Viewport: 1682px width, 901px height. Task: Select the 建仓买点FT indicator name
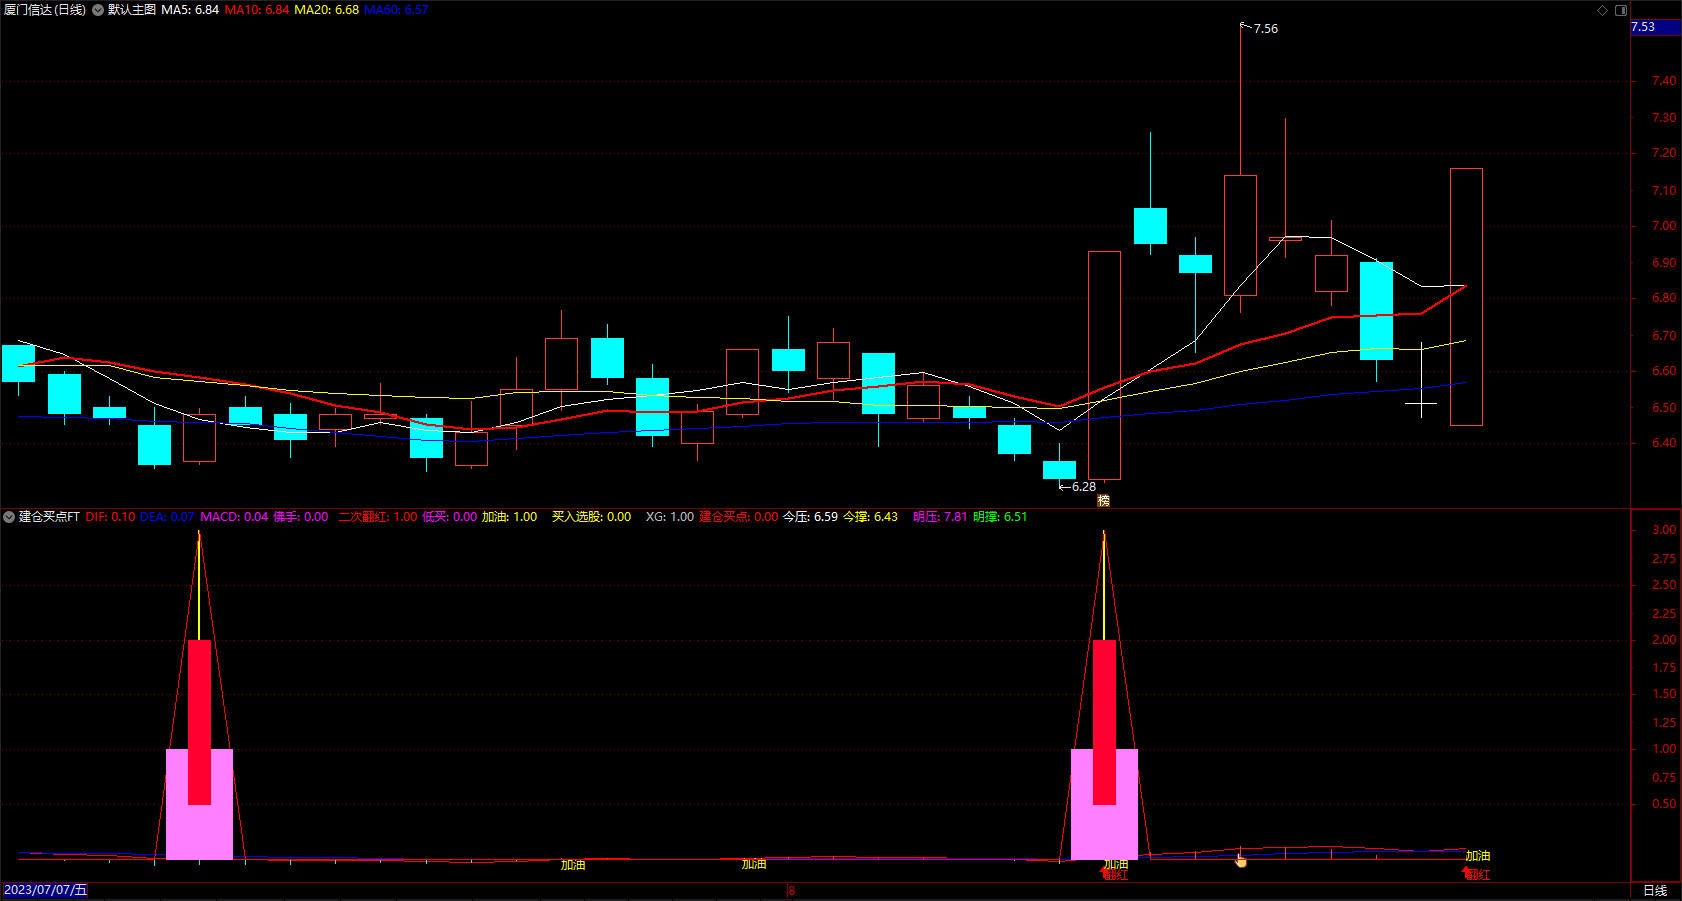click(49, 517)
